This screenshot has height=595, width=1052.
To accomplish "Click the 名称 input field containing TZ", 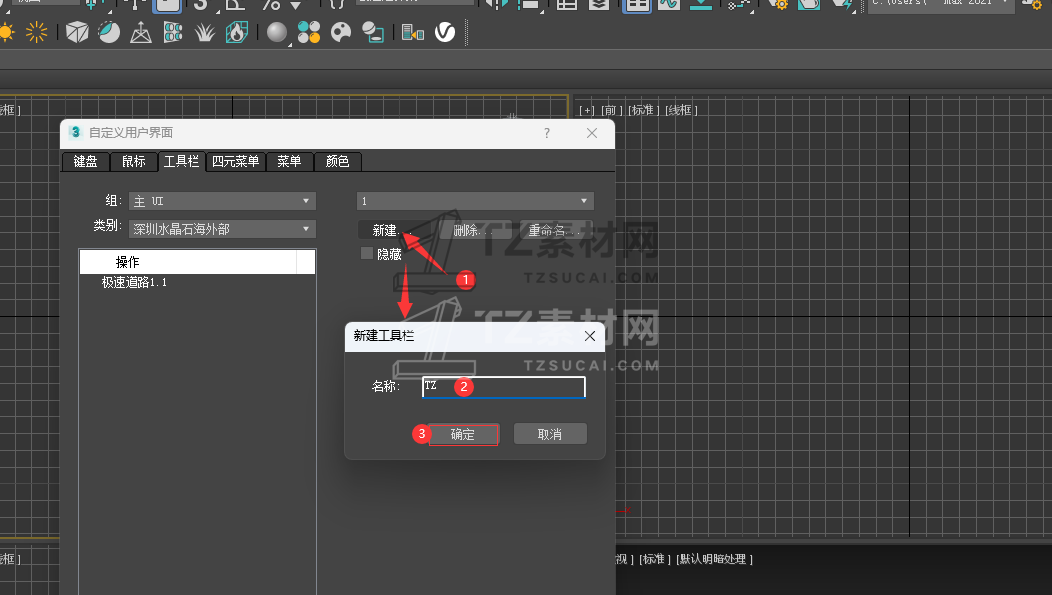I will (504, 387).
